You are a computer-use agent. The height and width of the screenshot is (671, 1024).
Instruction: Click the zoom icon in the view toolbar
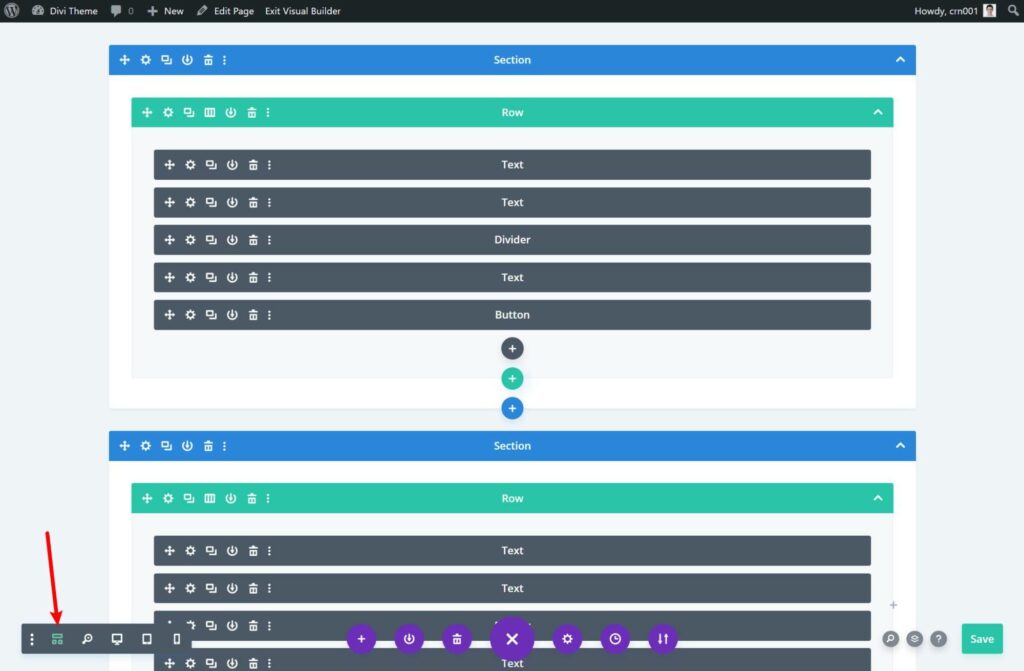point(87,639)
